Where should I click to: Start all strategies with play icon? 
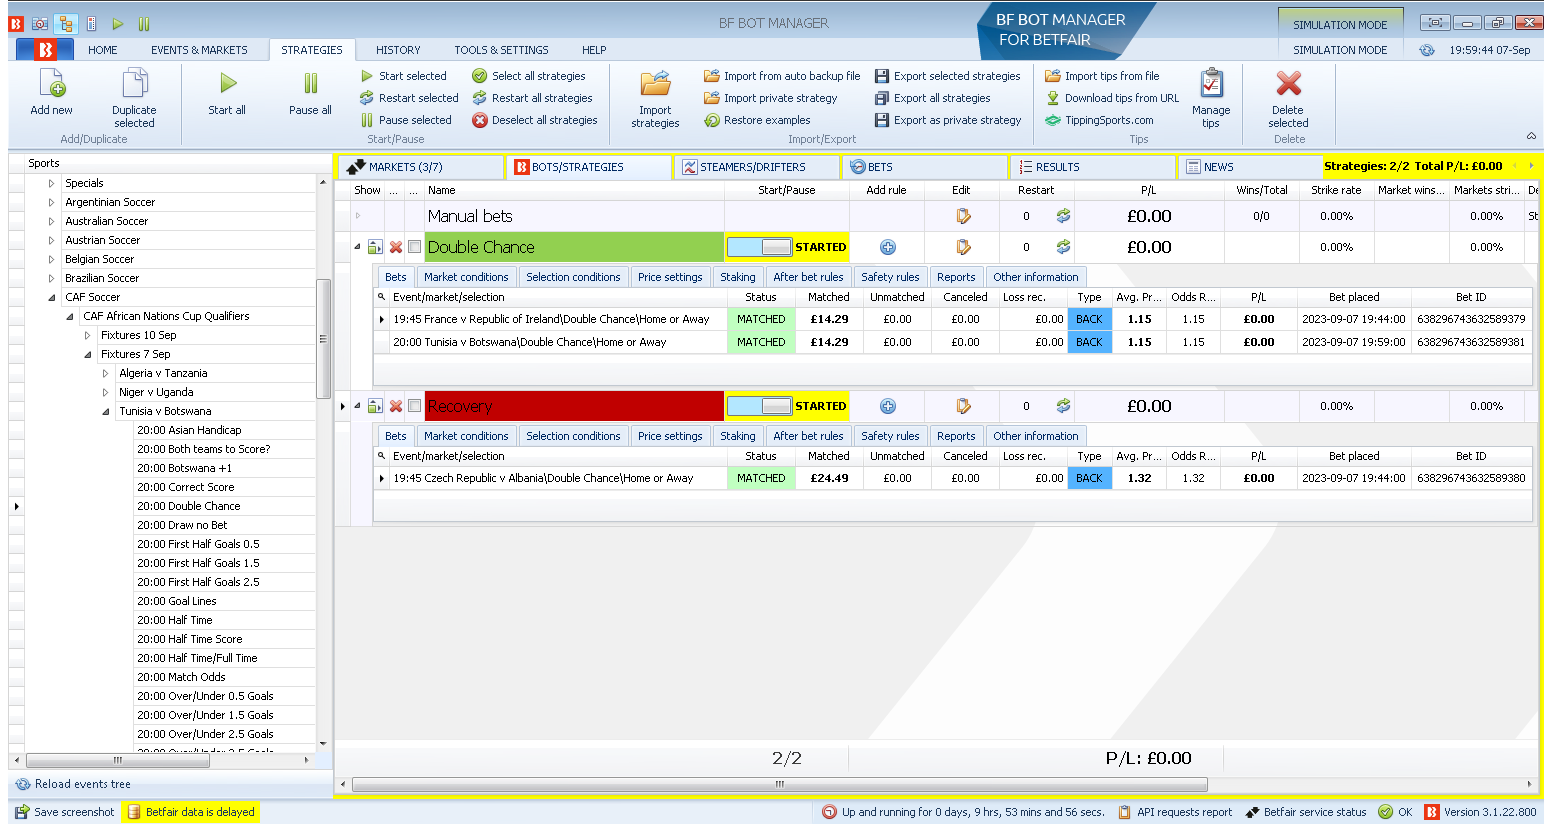tap(228, 83)
